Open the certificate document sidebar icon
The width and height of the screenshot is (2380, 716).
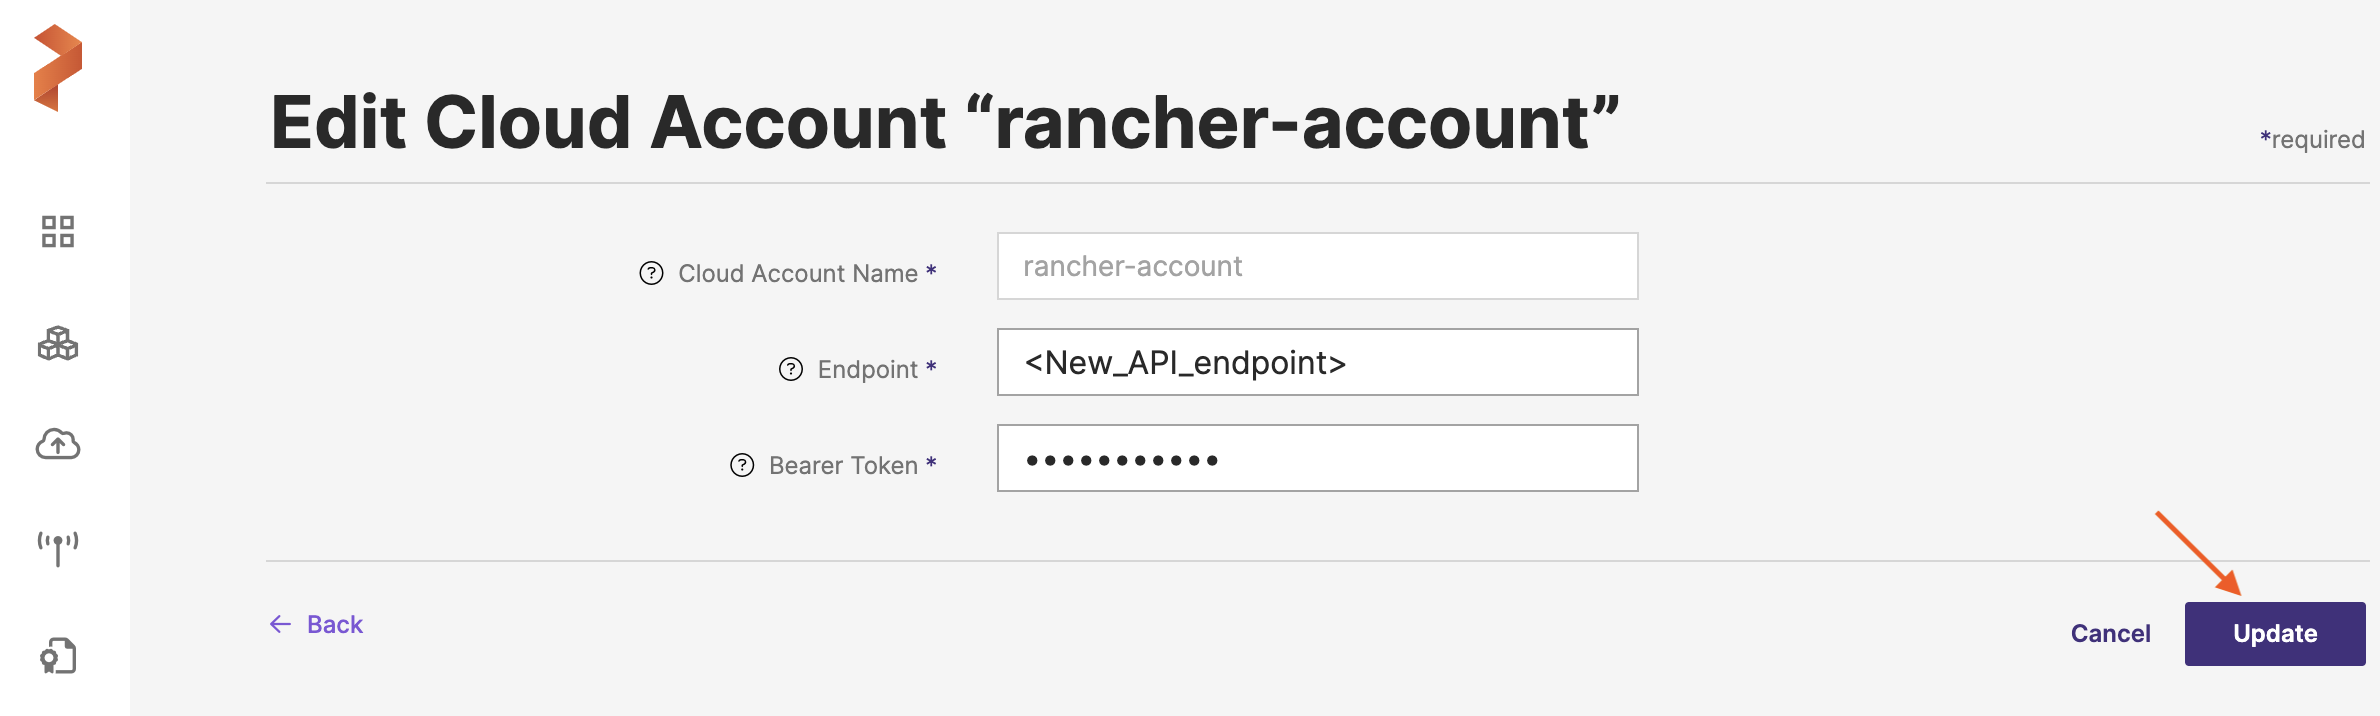(58, 656)
